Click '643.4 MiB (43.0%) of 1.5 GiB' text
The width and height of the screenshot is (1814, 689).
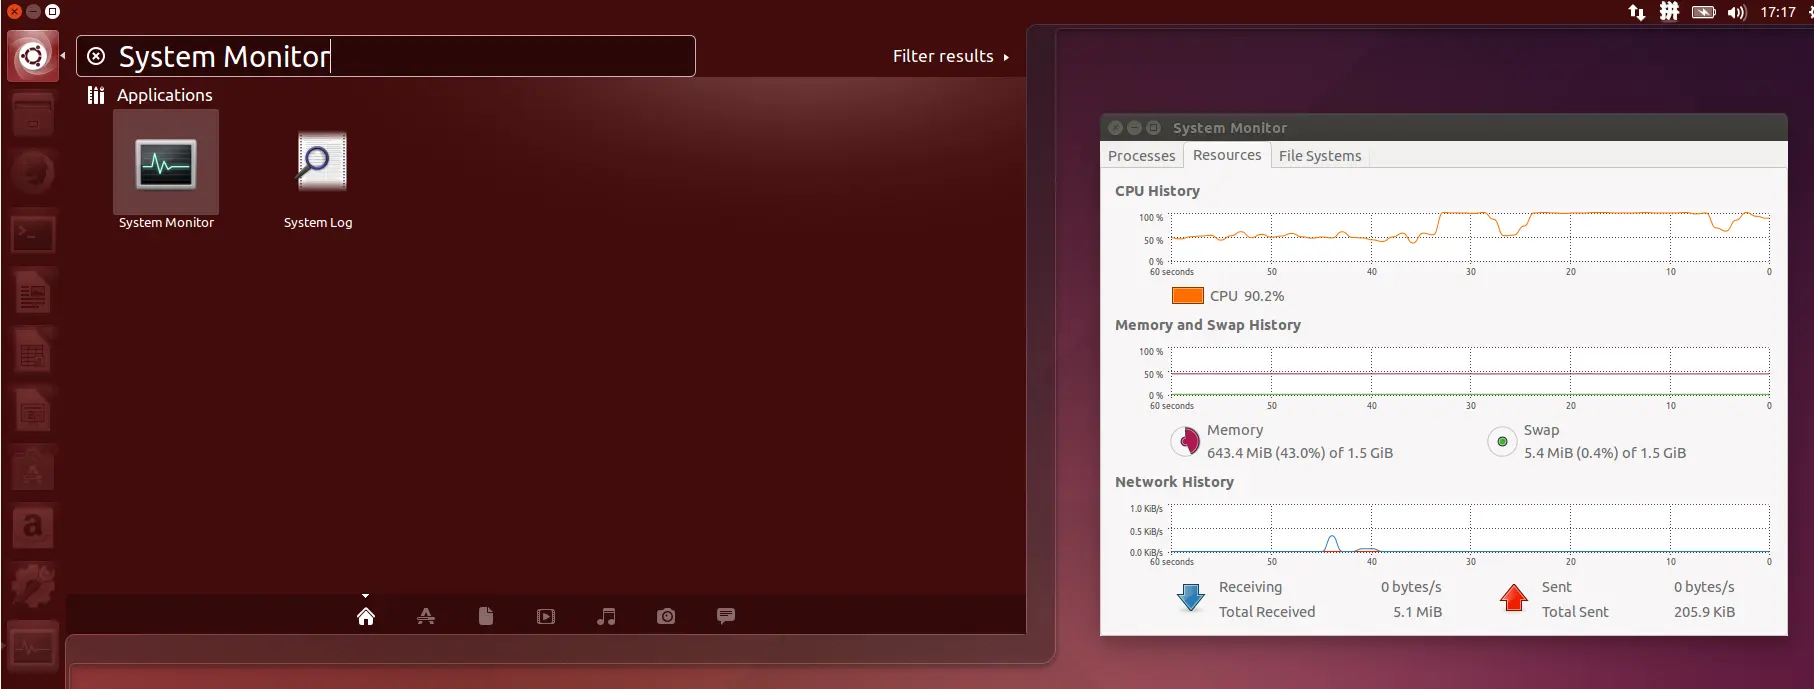click(1300, 453)
